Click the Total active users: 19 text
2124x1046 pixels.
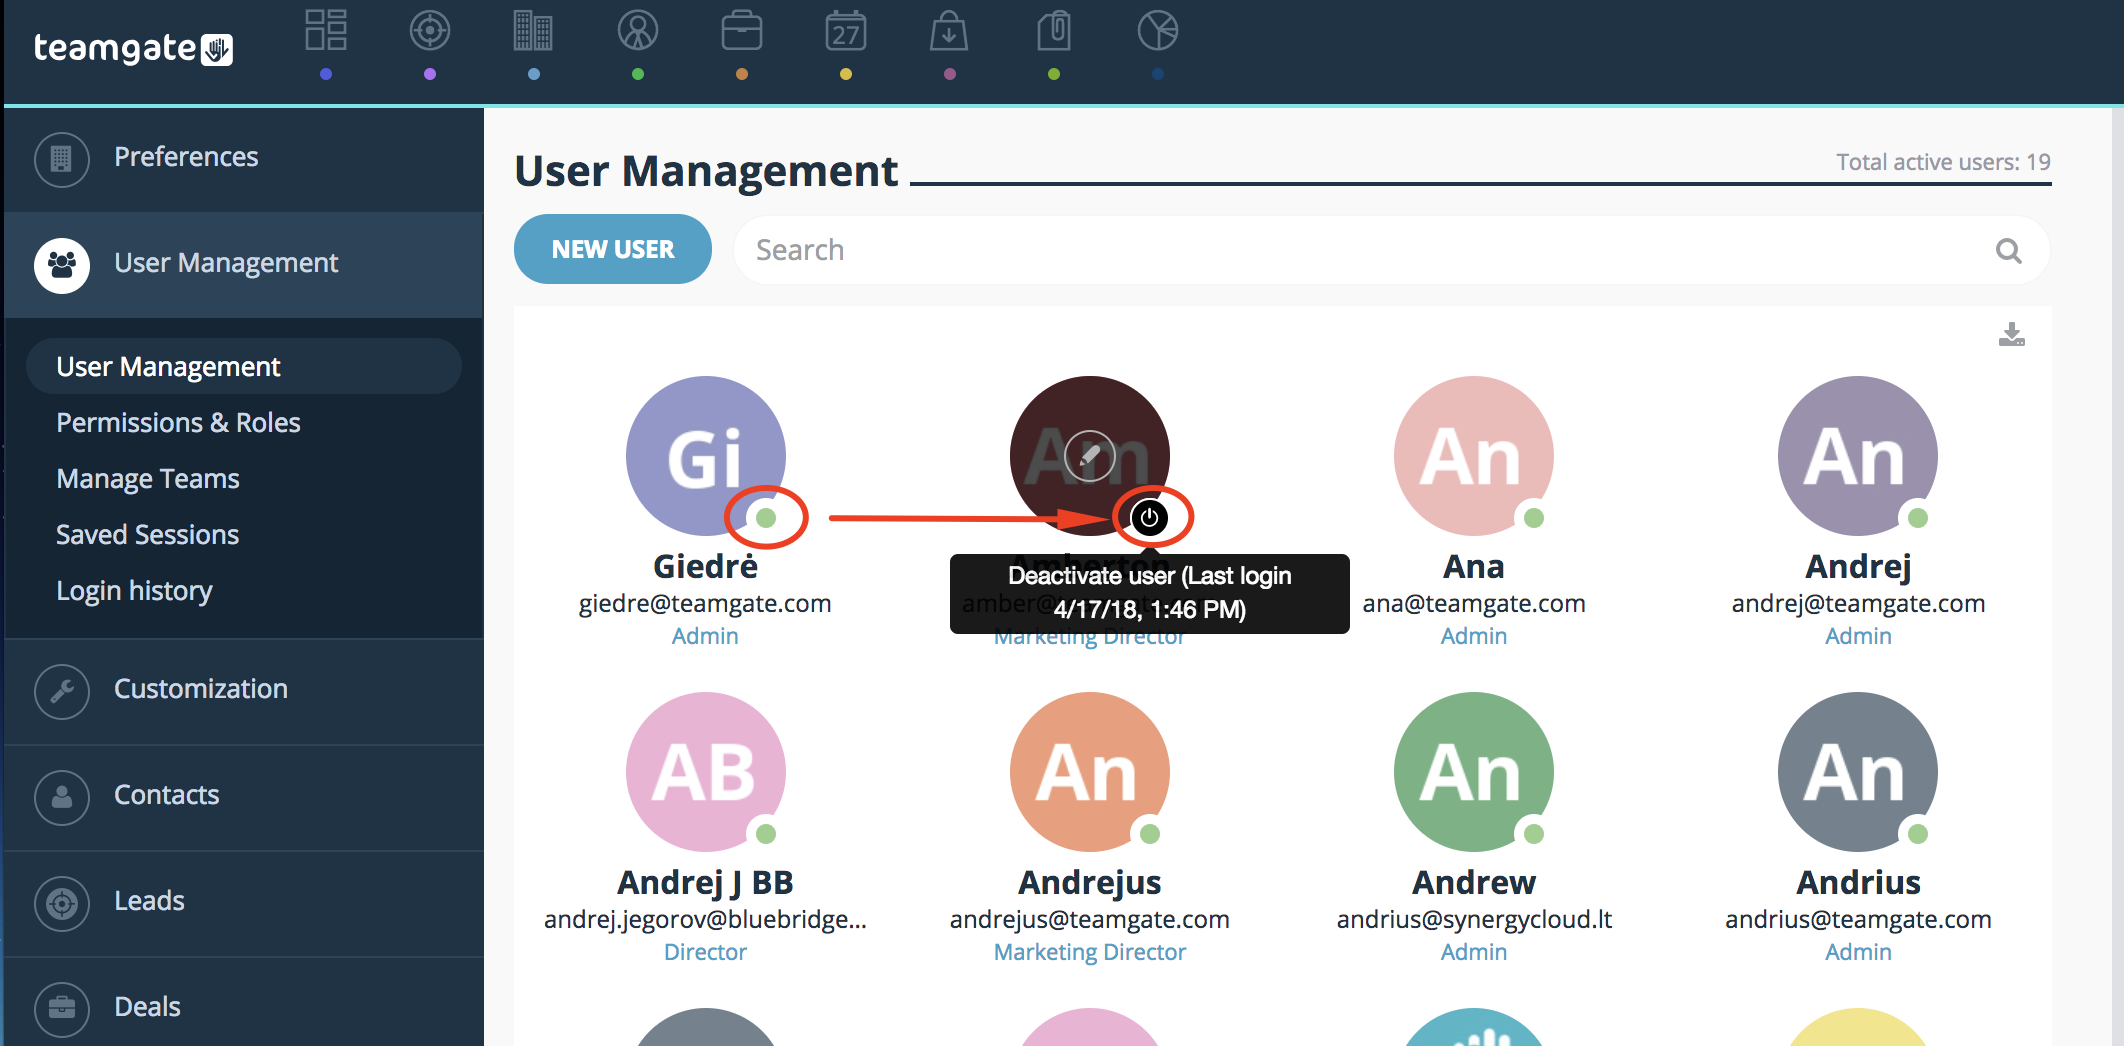[x=1943, y=162]
